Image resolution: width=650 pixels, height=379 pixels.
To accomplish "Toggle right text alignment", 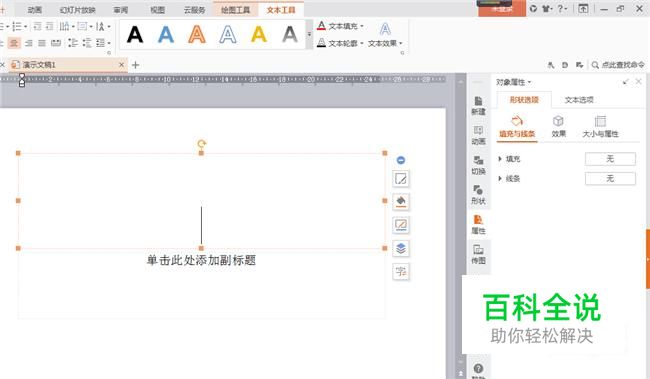I will 29,43.
